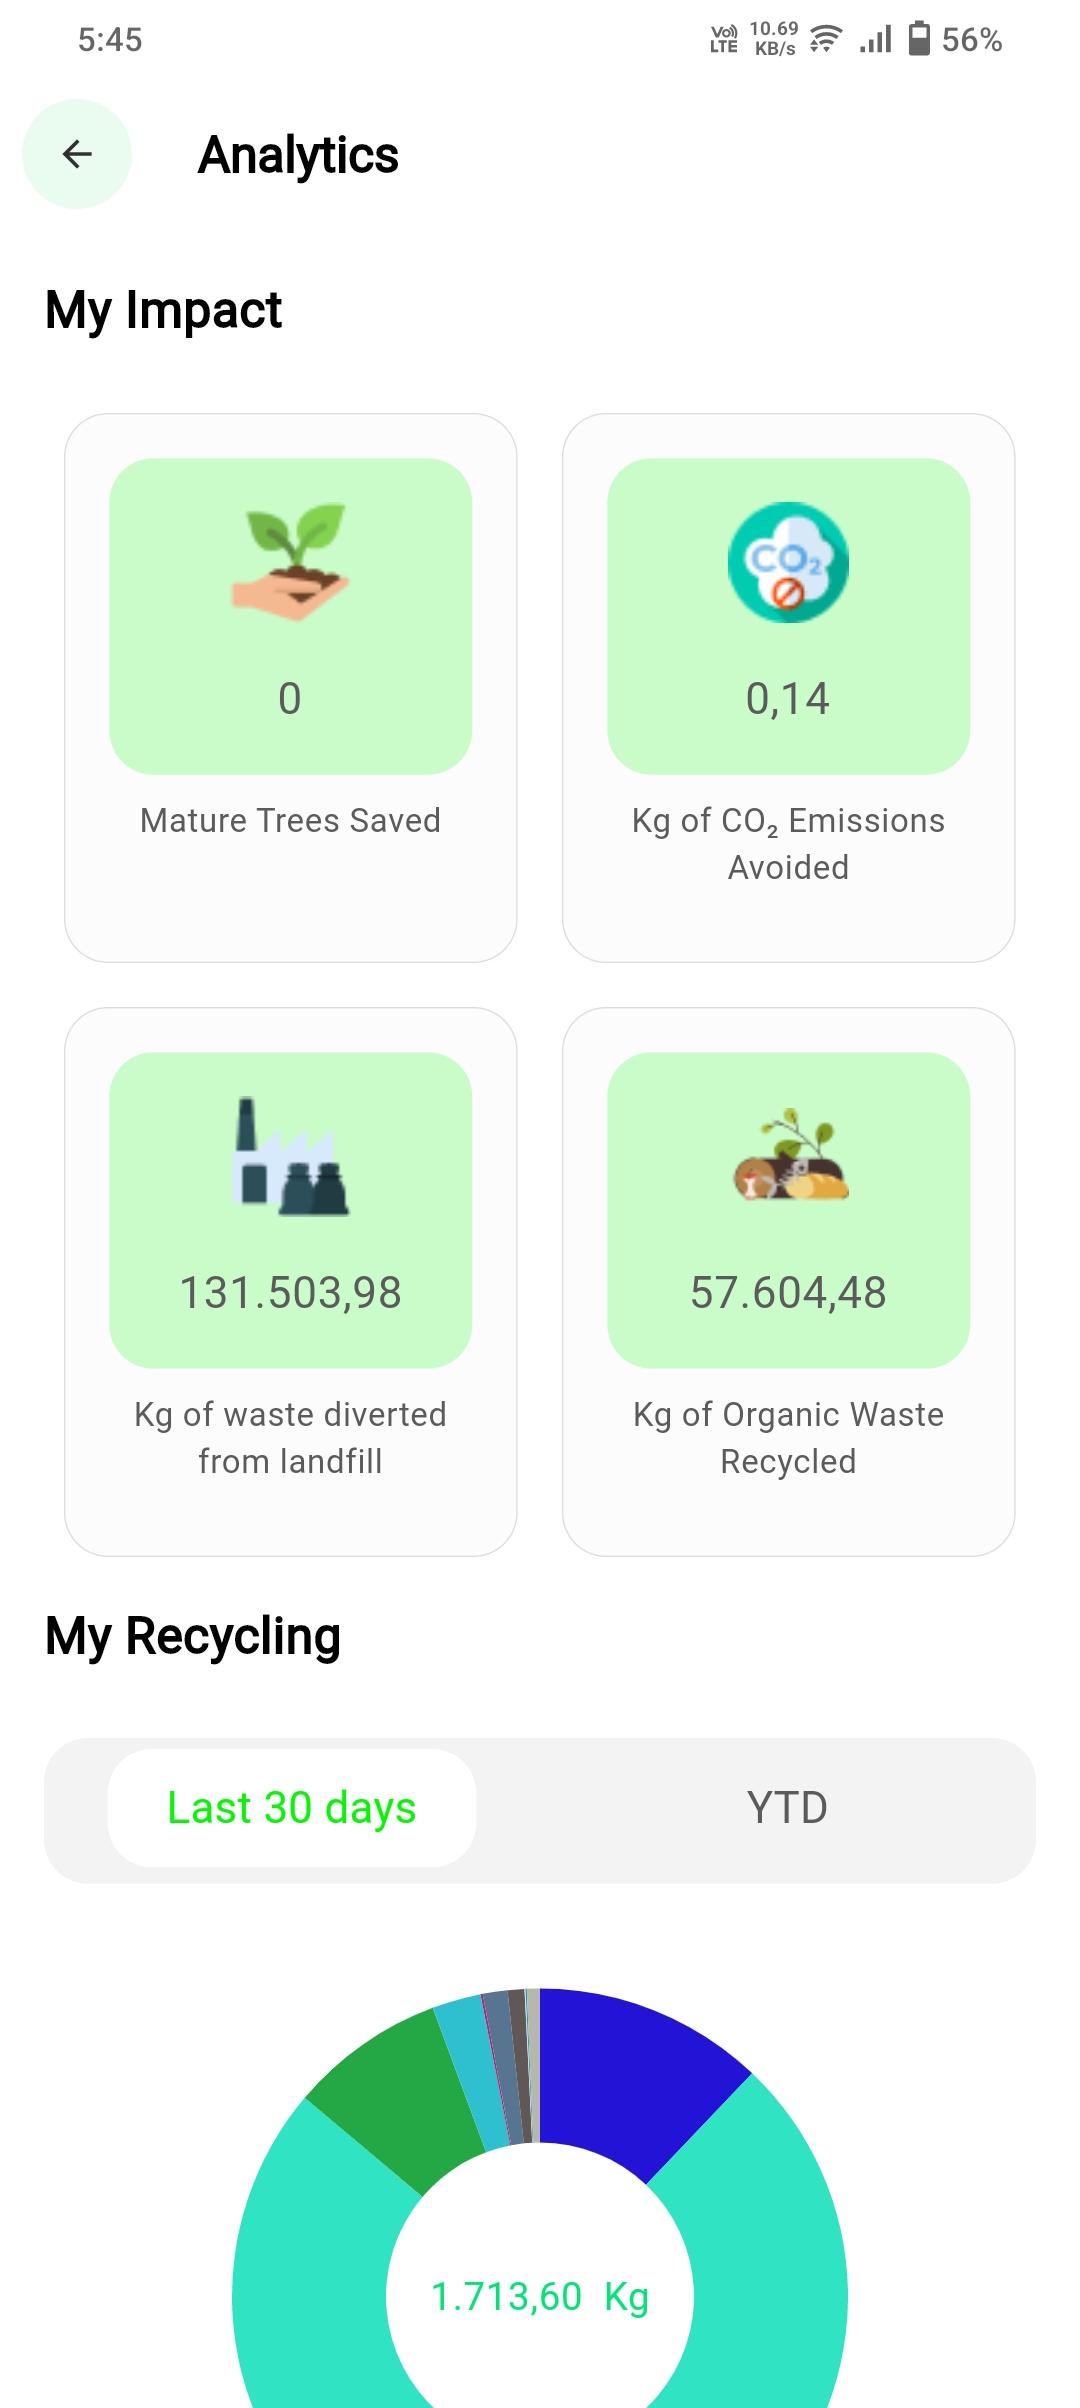The image size is (1080, 2408).
Task: Open the Mature Trees Saved card
Action: (291, 688)
